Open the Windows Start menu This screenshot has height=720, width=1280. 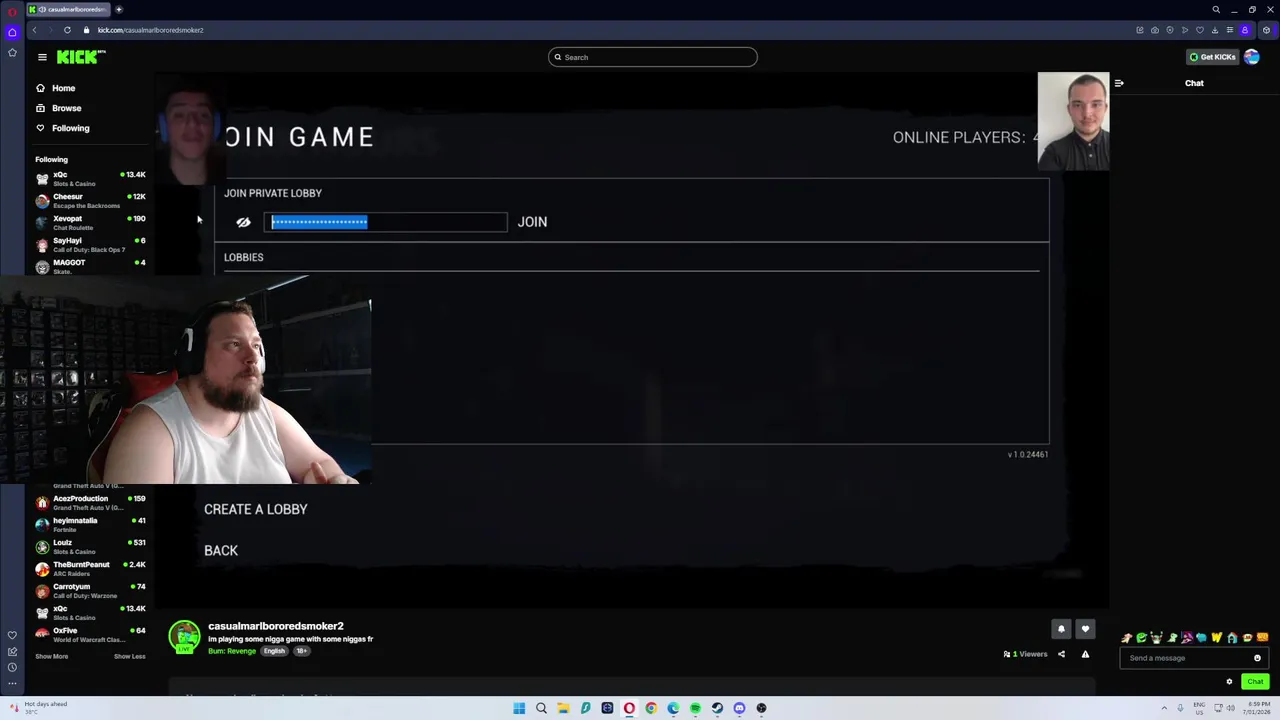coord(519,708)
